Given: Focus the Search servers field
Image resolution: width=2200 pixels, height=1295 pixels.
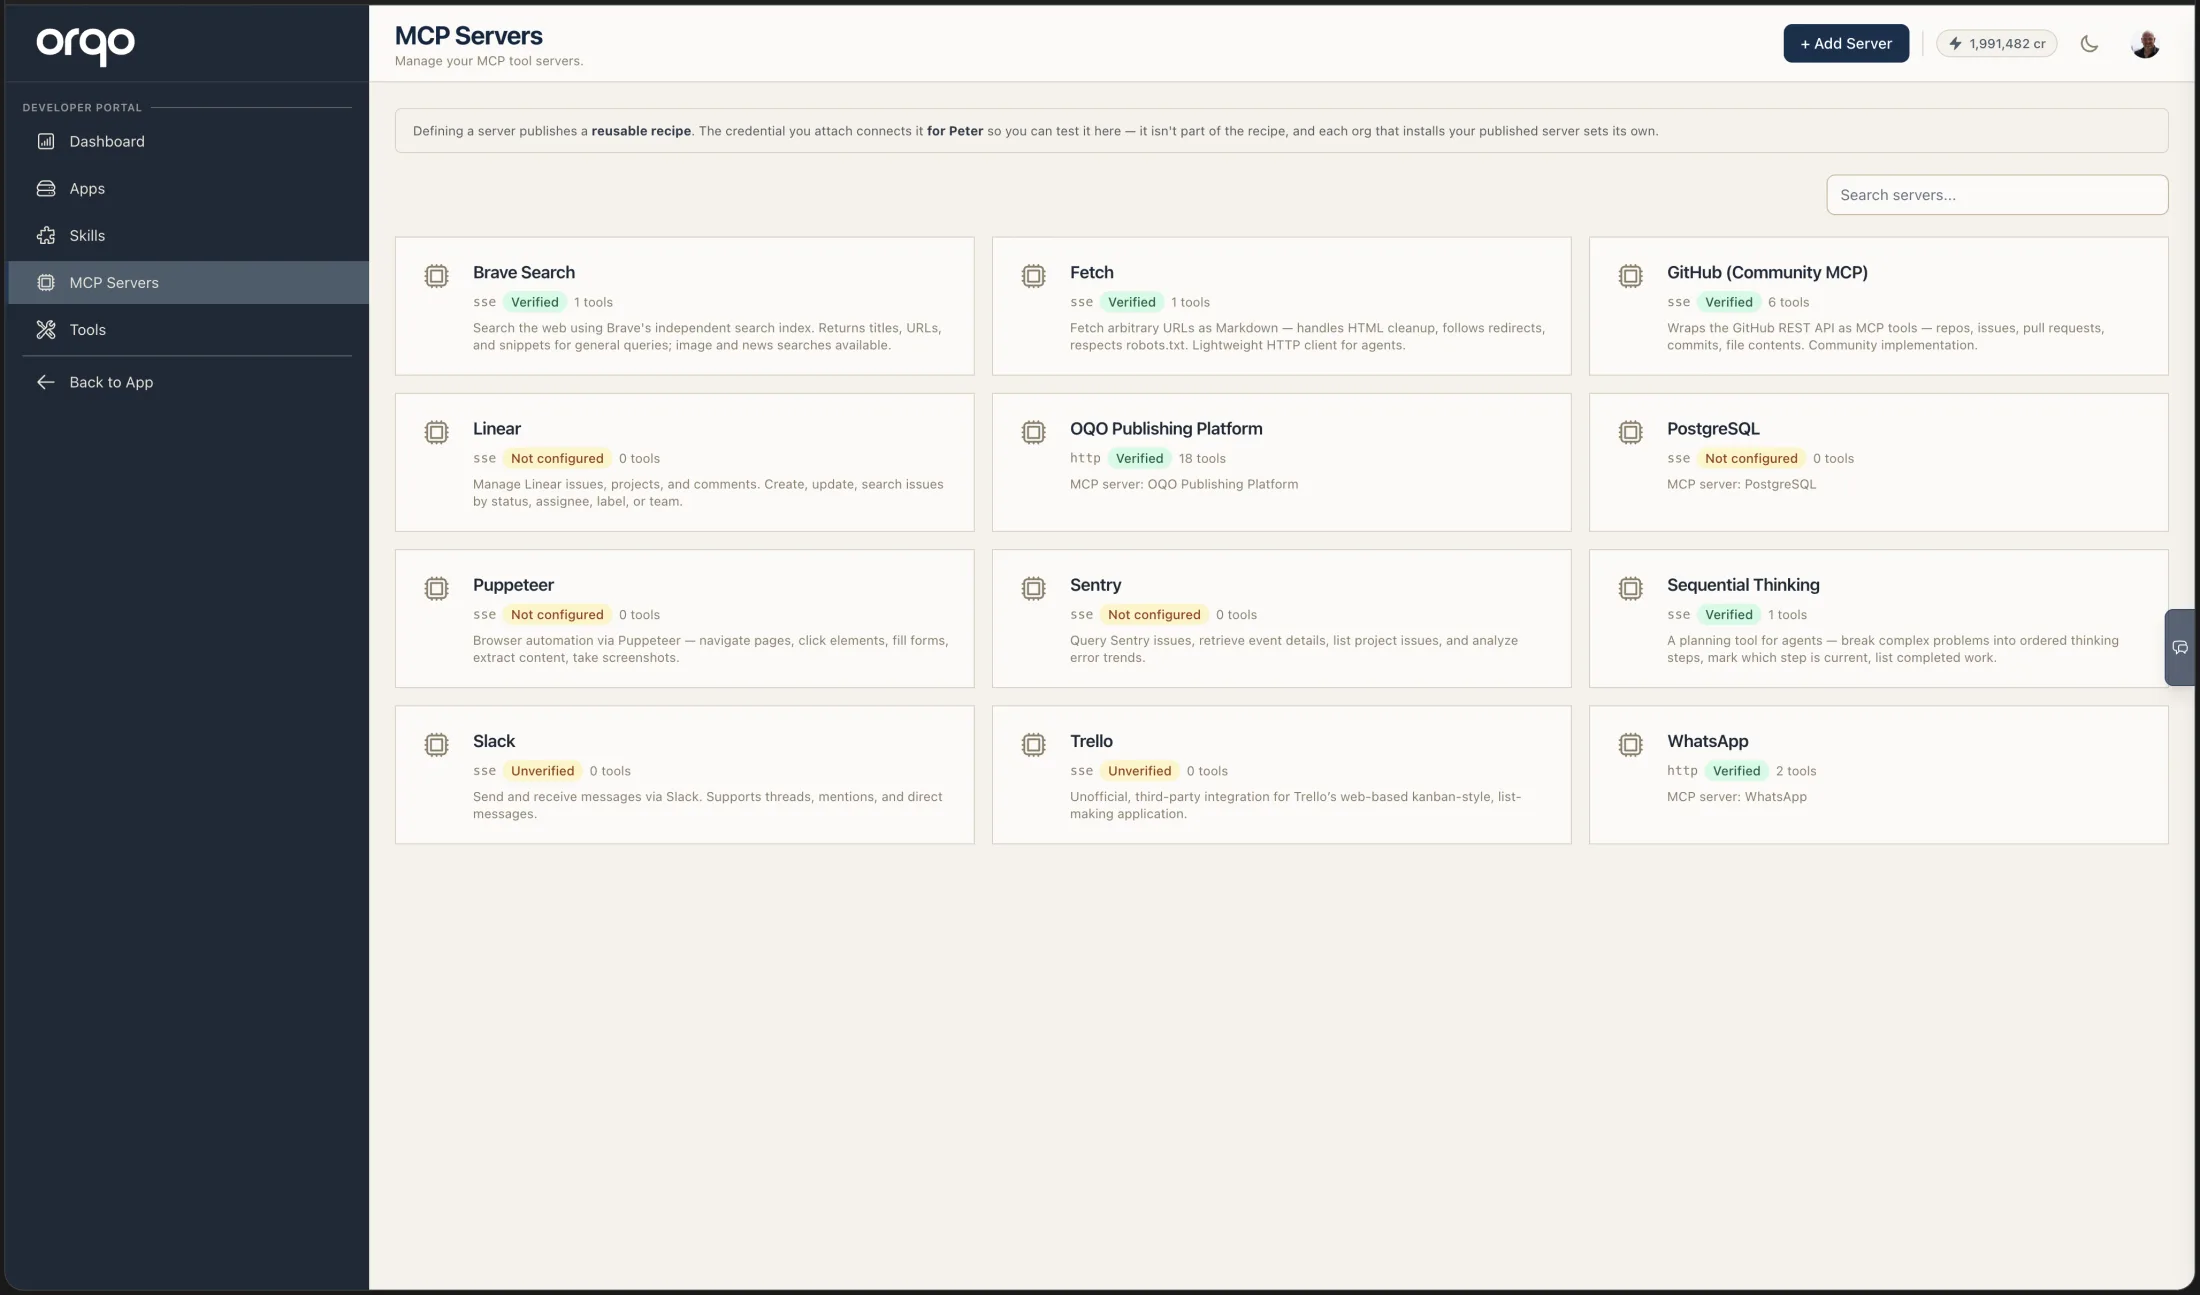Looking at the screenshot, I should pos(1997,195).
